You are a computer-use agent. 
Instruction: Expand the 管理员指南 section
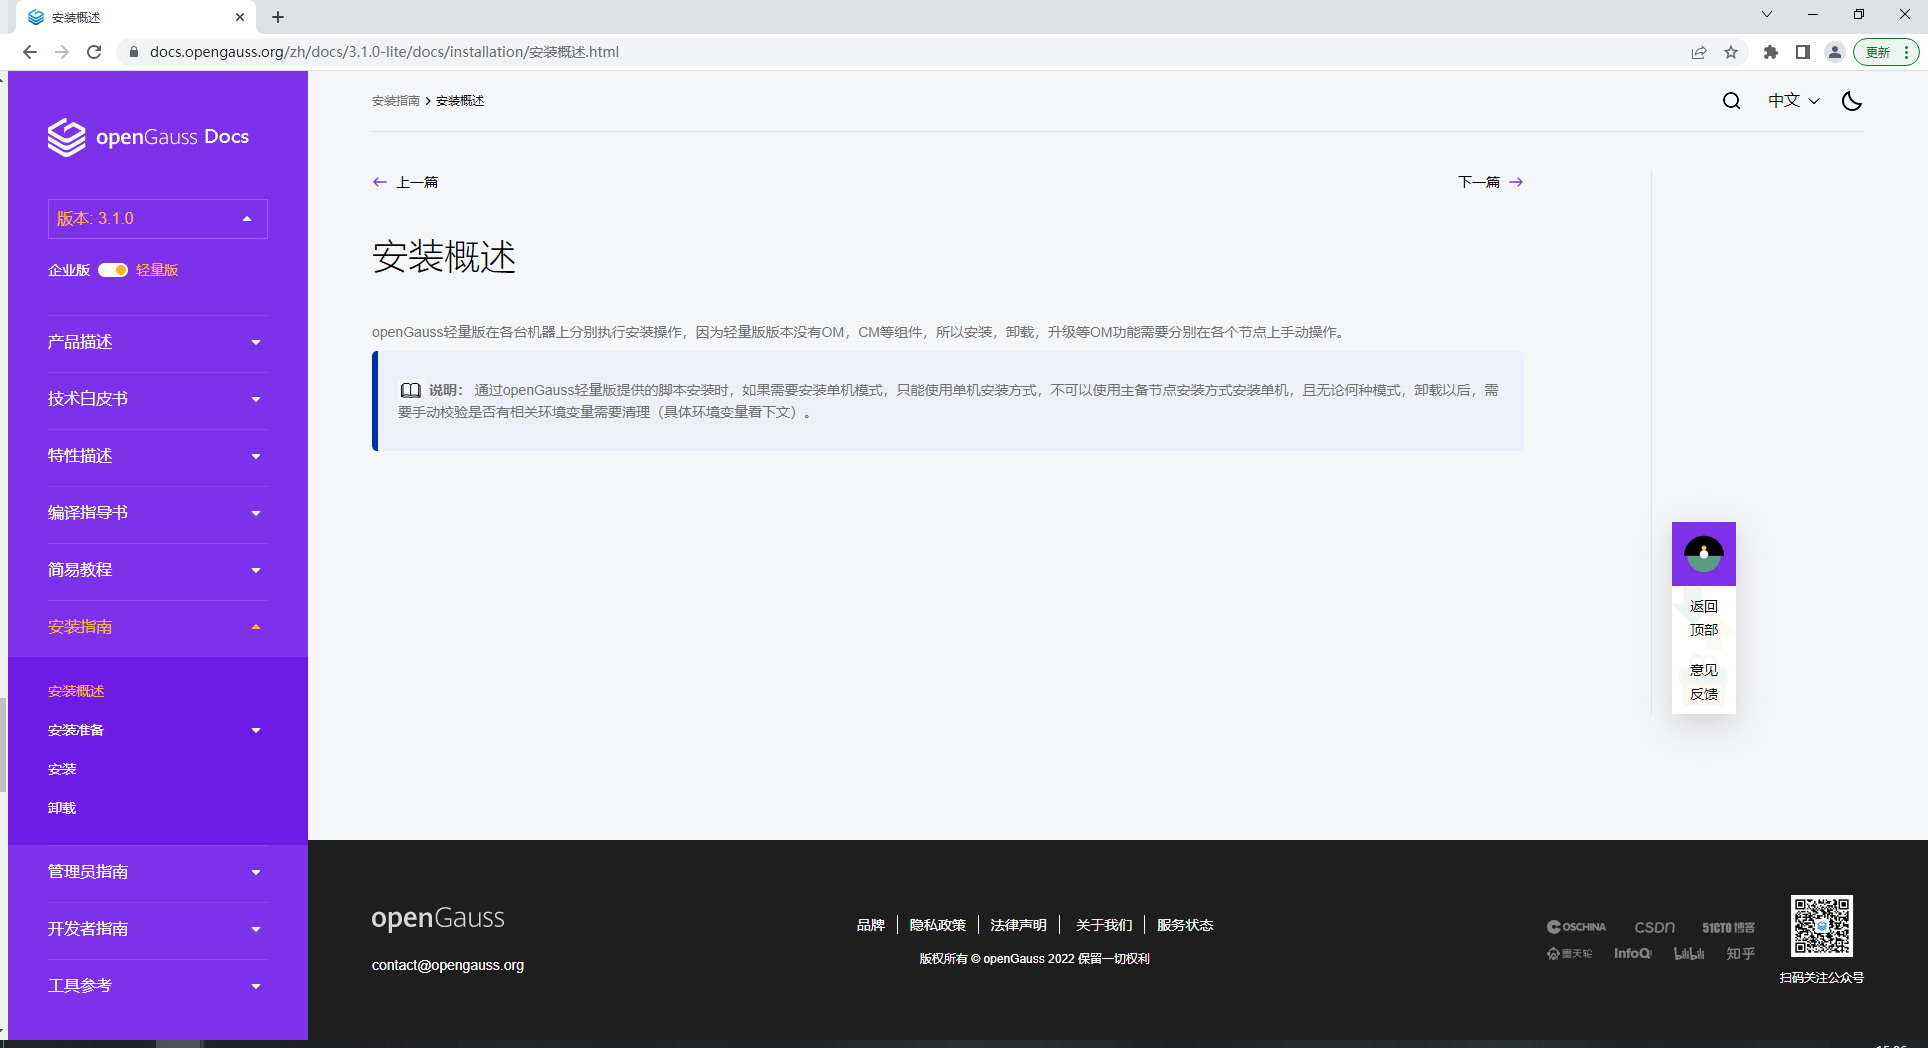click(x=158, y=872)
